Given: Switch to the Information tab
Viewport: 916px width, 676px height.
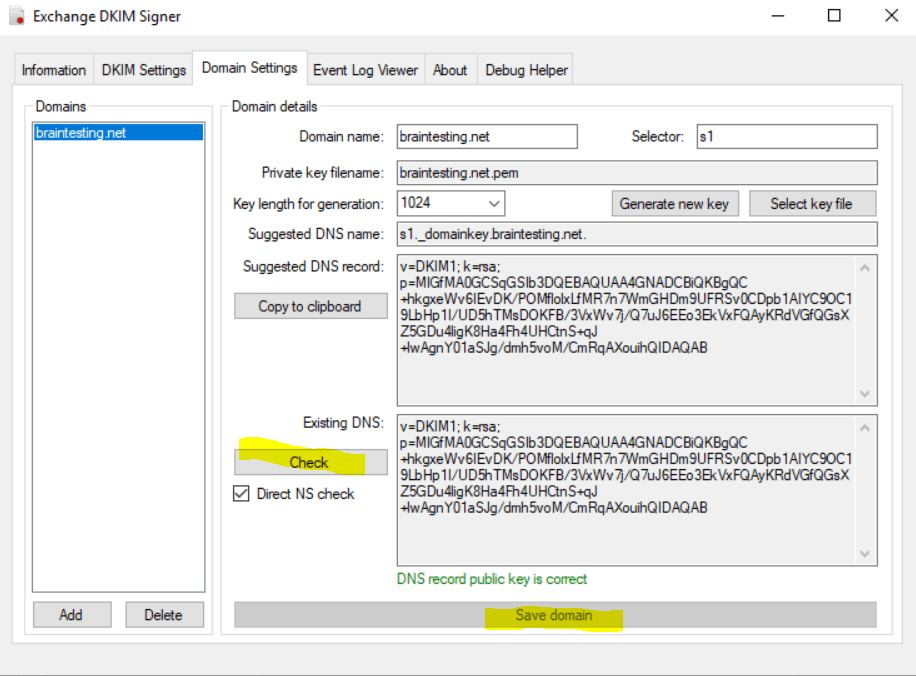Looking at the screenshot, I should 54,70.
